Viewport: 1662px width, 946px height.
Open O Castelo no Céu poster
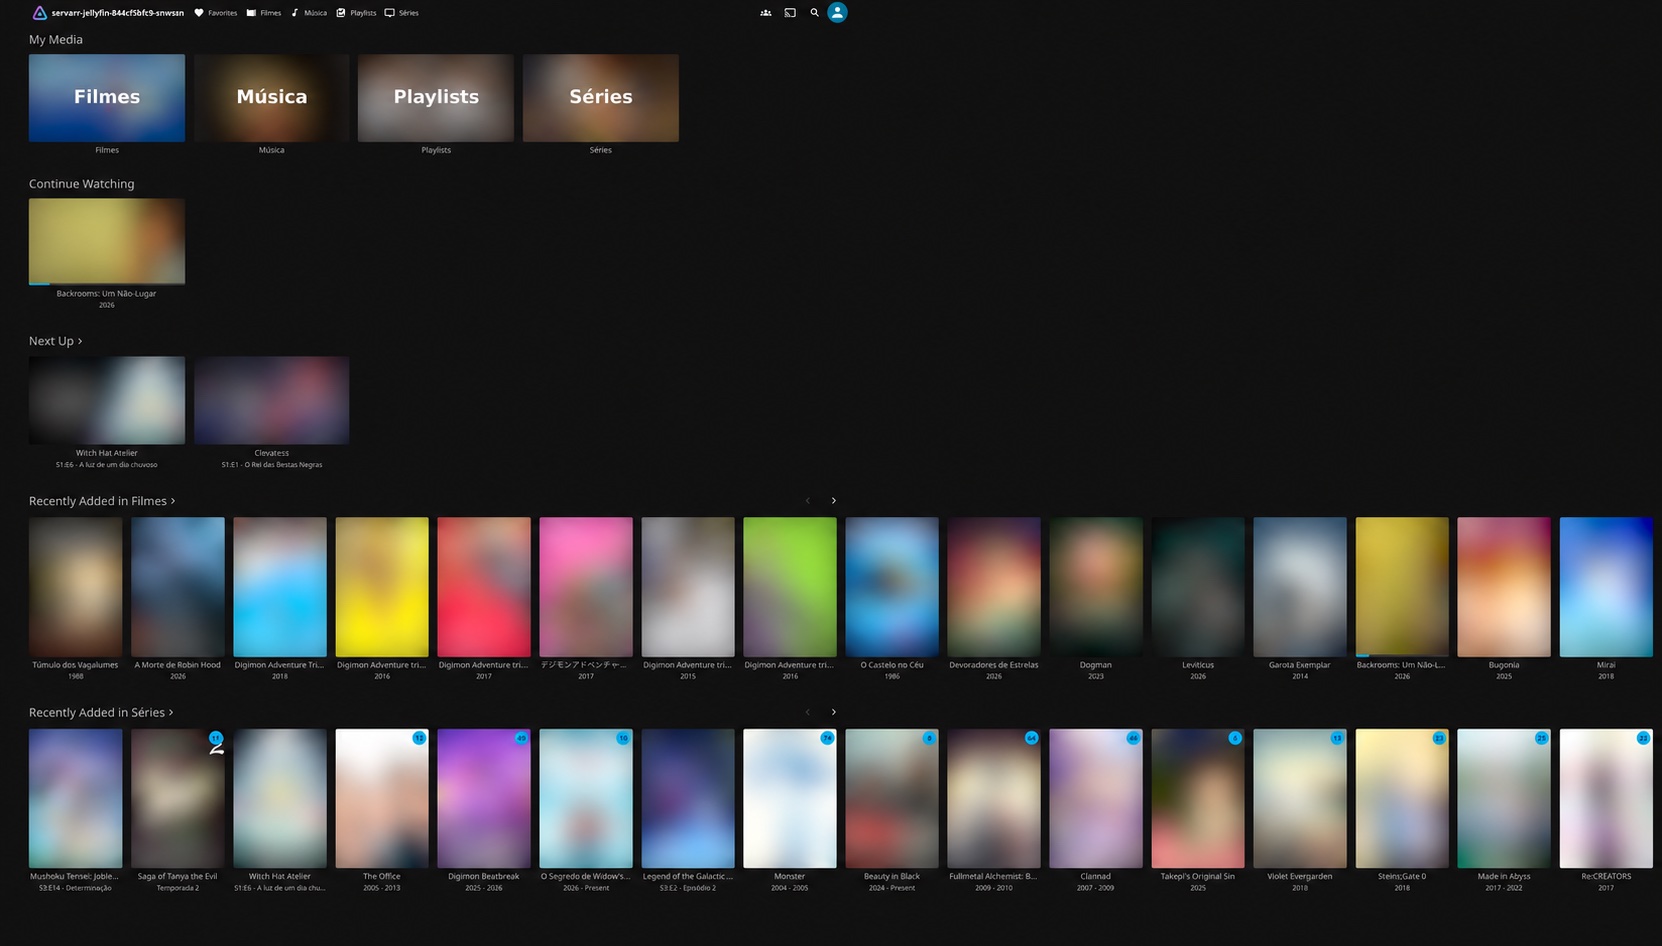click(892, 587)
